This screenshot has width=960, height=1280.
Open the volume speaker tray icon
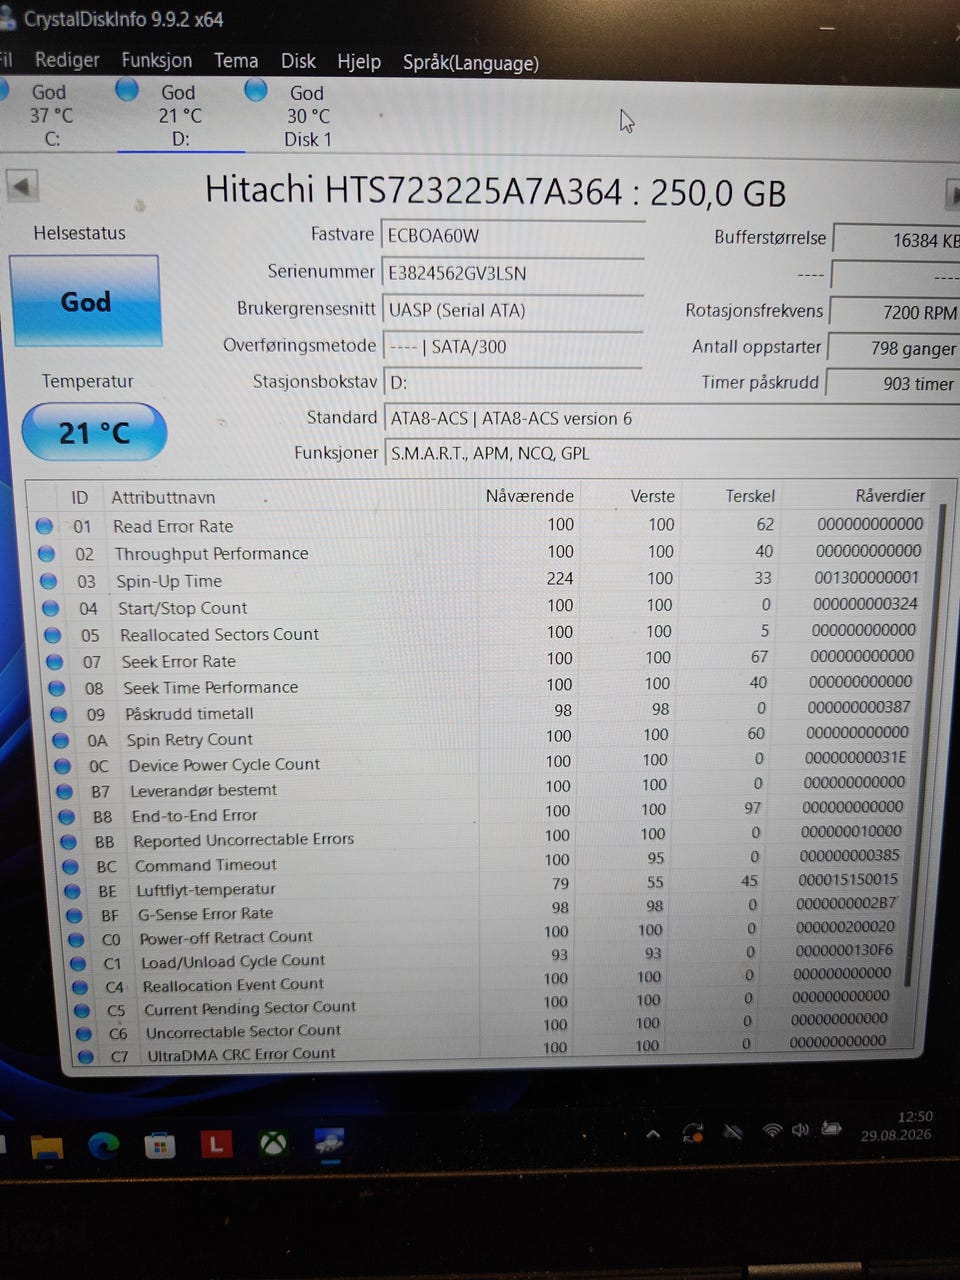(x=800, y=1130)
